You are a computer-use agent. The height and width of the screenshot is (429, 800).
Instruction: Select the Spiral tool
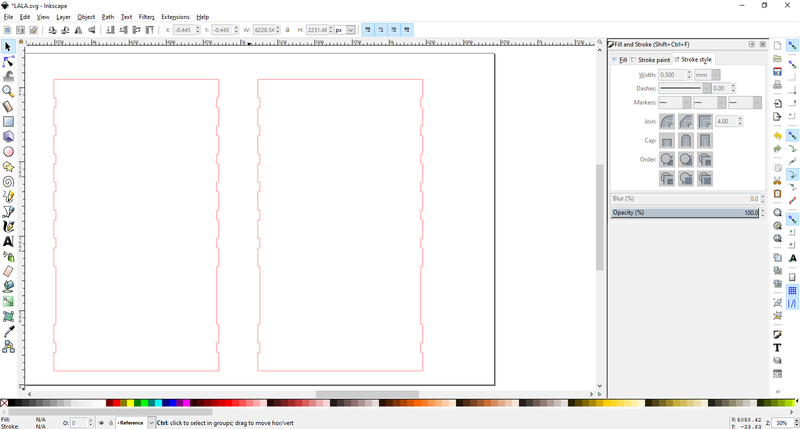point(8,182)
